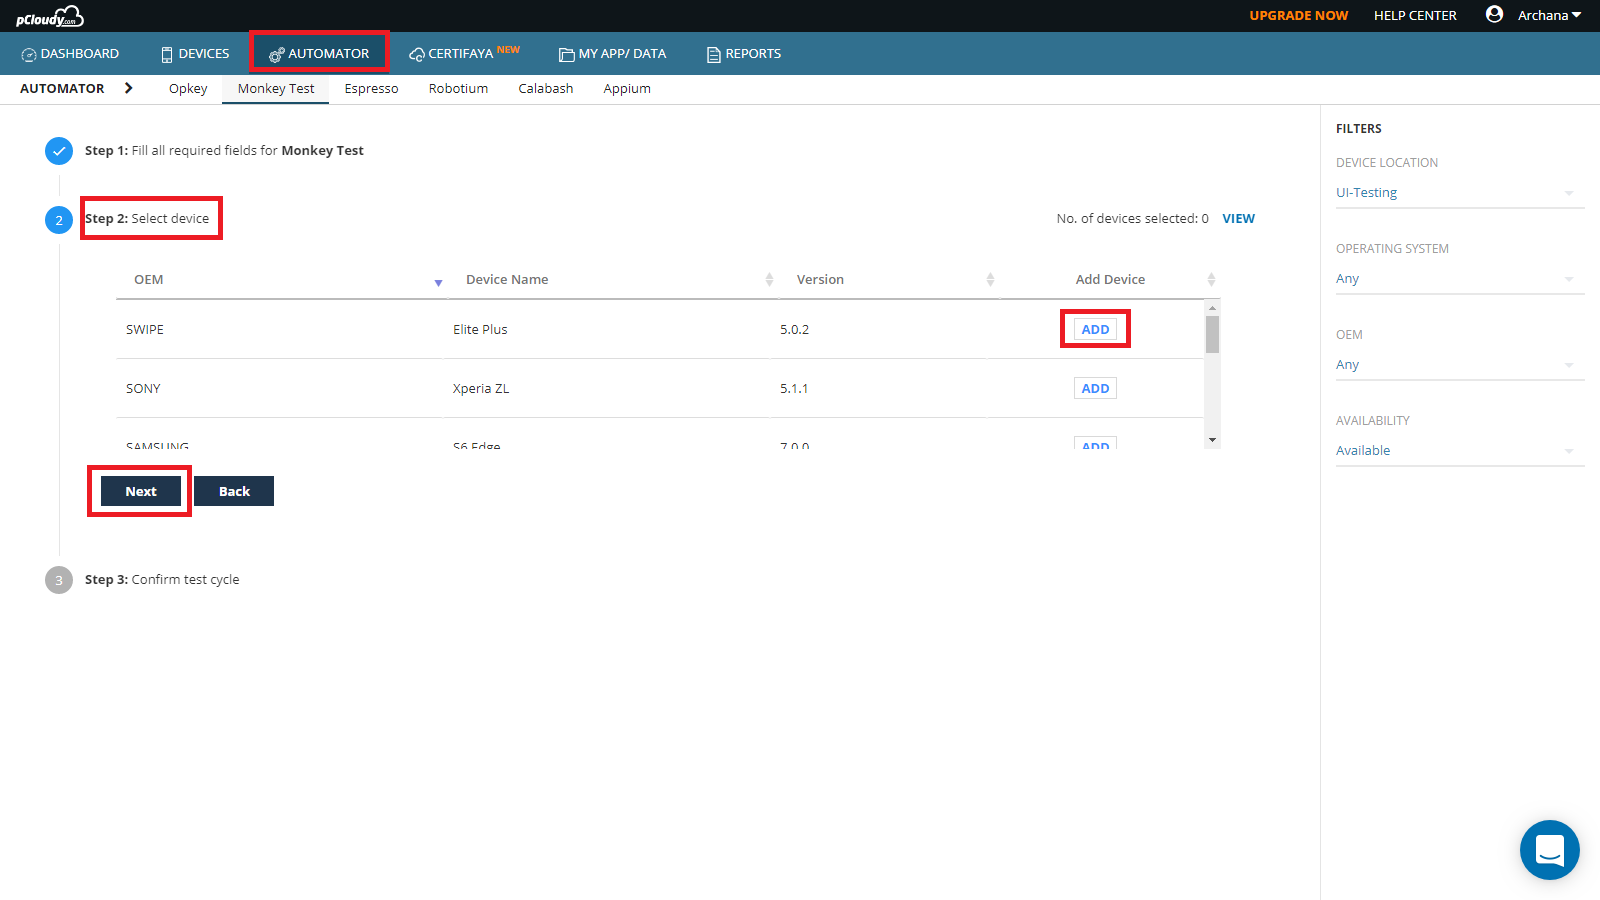Screen dimensions: 1600x900
Task: Click the Next button
Action: tap(141, 491)
